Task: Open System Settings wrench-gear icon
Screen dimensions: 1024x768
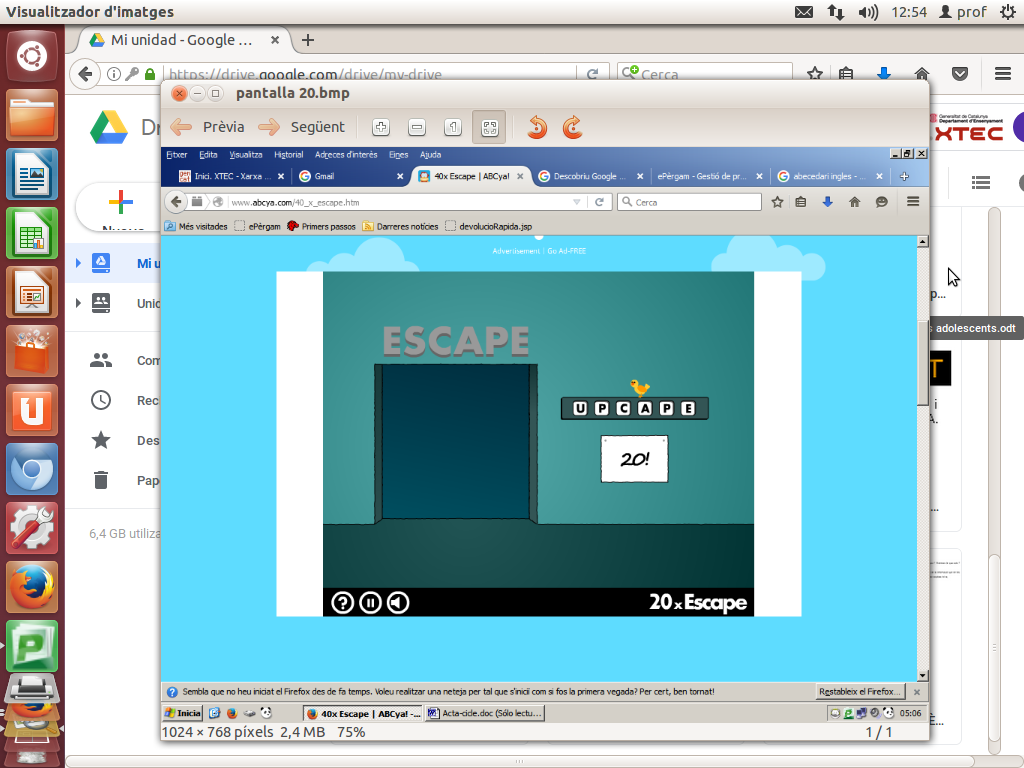Action: [x=32, y=527]
